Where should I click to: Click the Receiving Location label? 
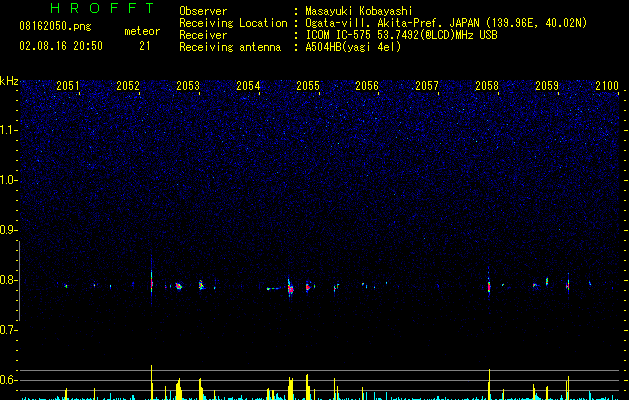pyautogui.click(x=233, y=23)
